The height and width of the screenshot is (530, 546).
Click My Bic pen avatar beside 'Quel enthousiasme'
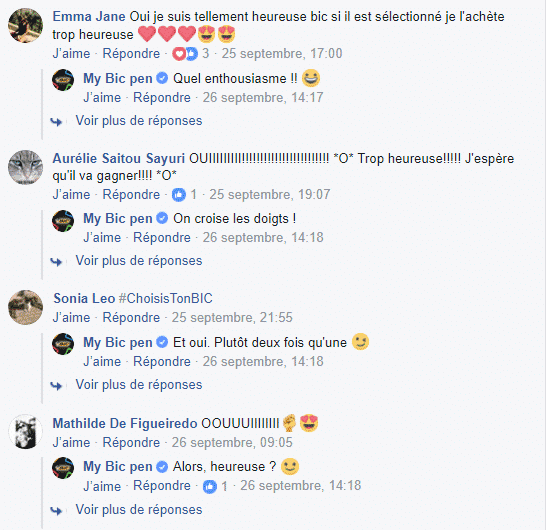63,80
